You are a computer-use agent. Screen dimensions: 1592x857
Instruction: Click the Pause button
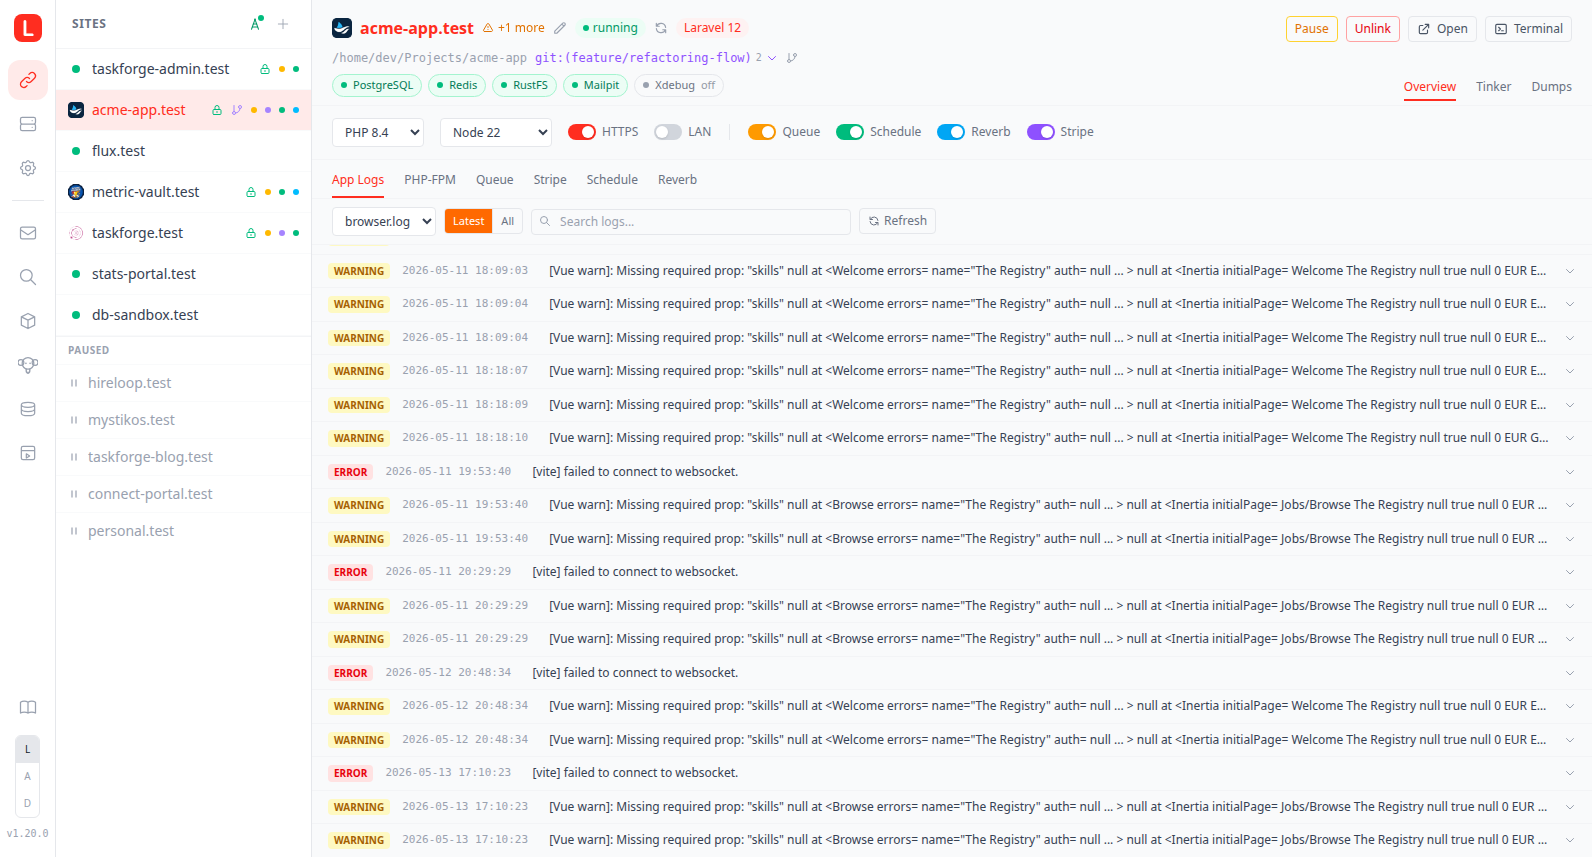click(1312, 29)
